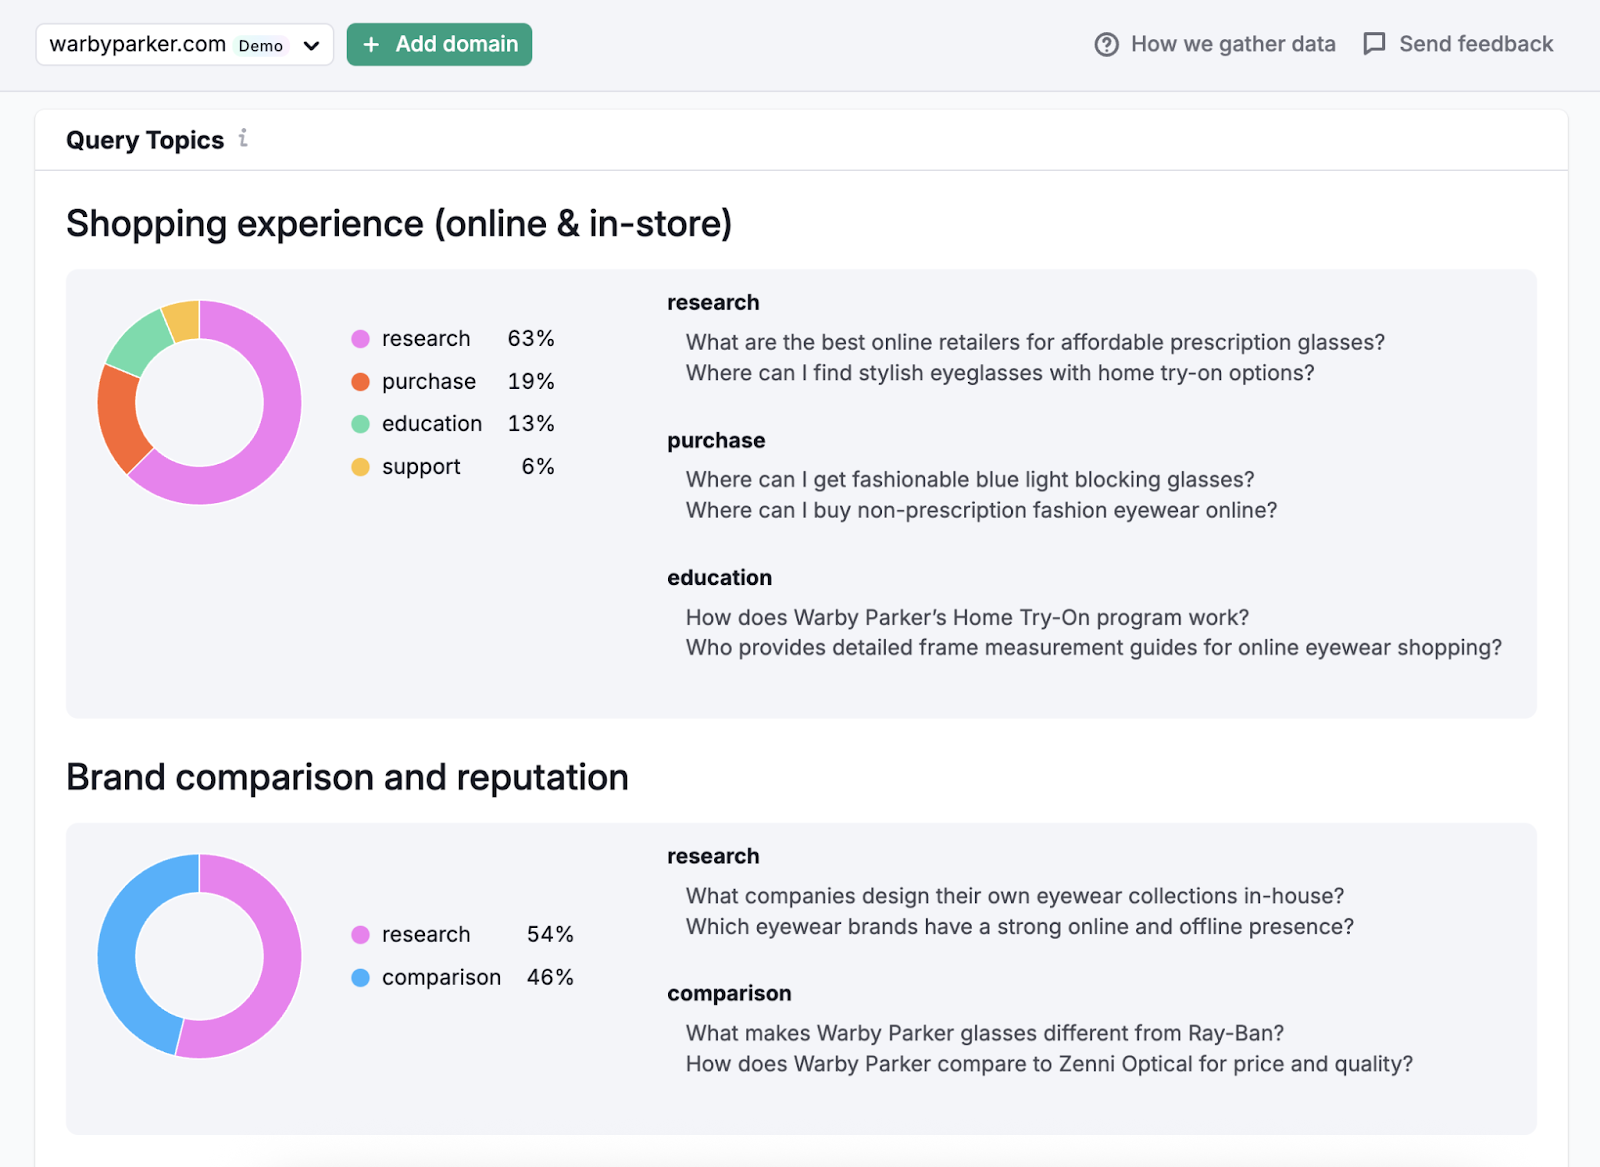Click the plus icon inside Add domain

372,44
